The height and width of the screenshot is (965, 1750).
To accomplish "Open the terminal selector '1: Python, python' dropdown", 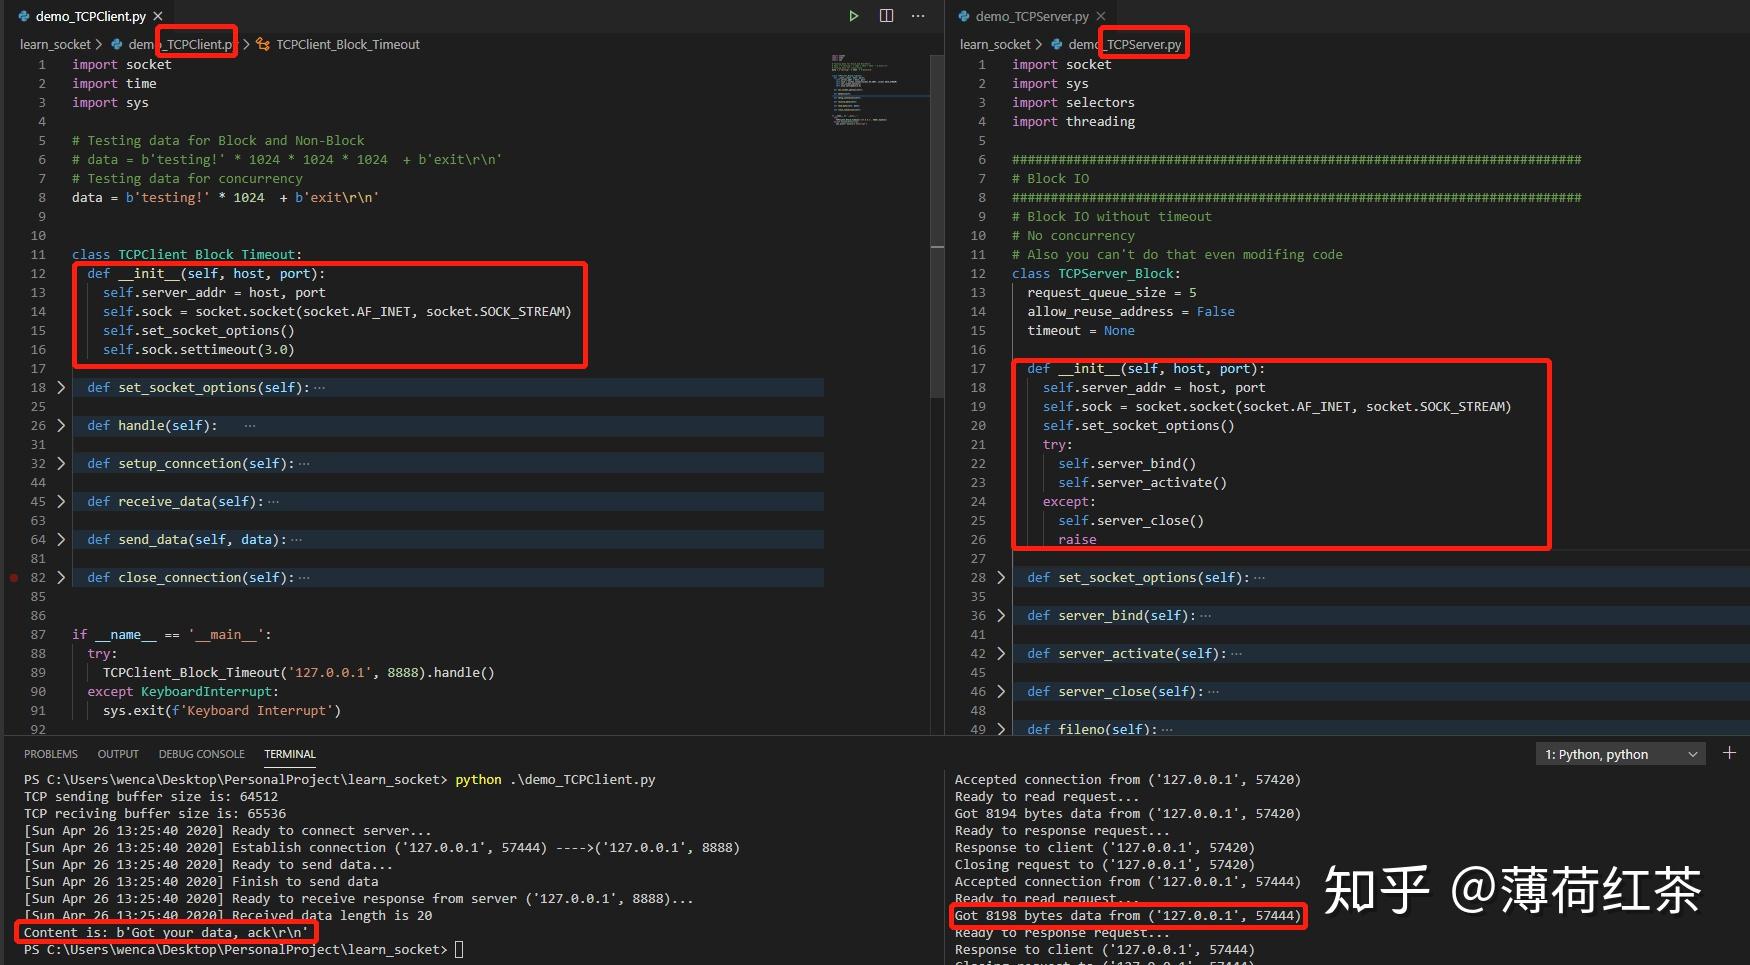I will coord(1620,754).
